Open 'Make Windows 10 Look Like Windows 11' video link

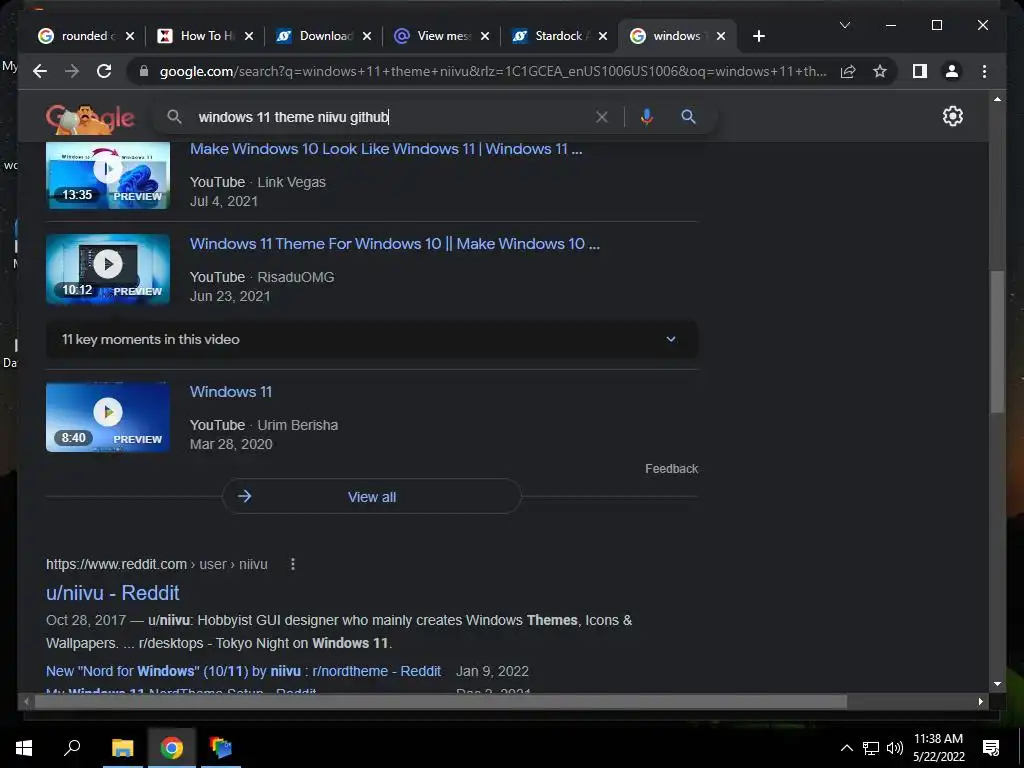pyautogui.click(x=386, y=149)
